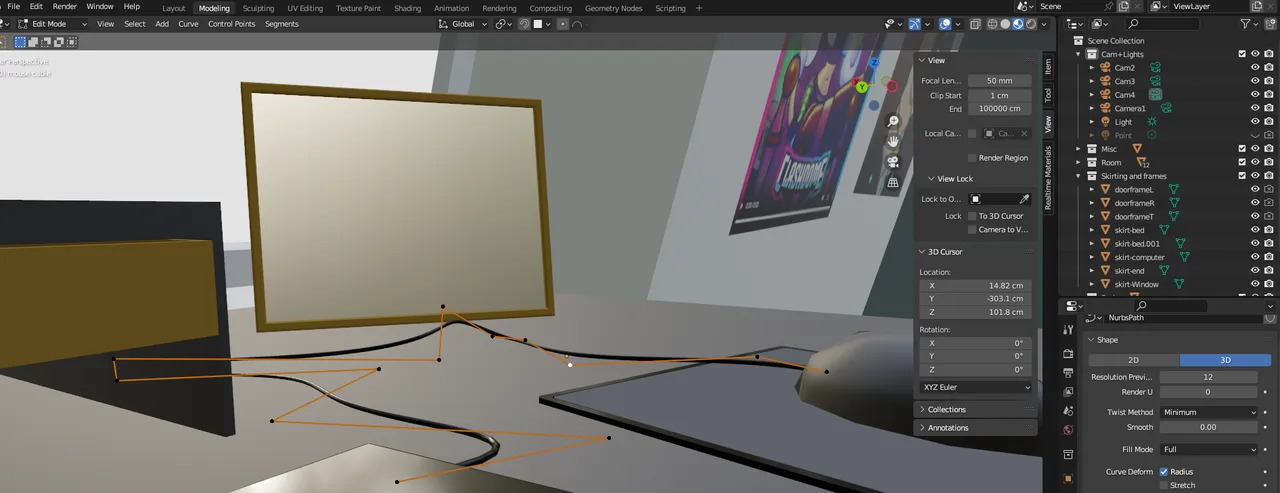Select 2D curve shape button
Screen dimensions: 1280x493
coord(1134,360)
